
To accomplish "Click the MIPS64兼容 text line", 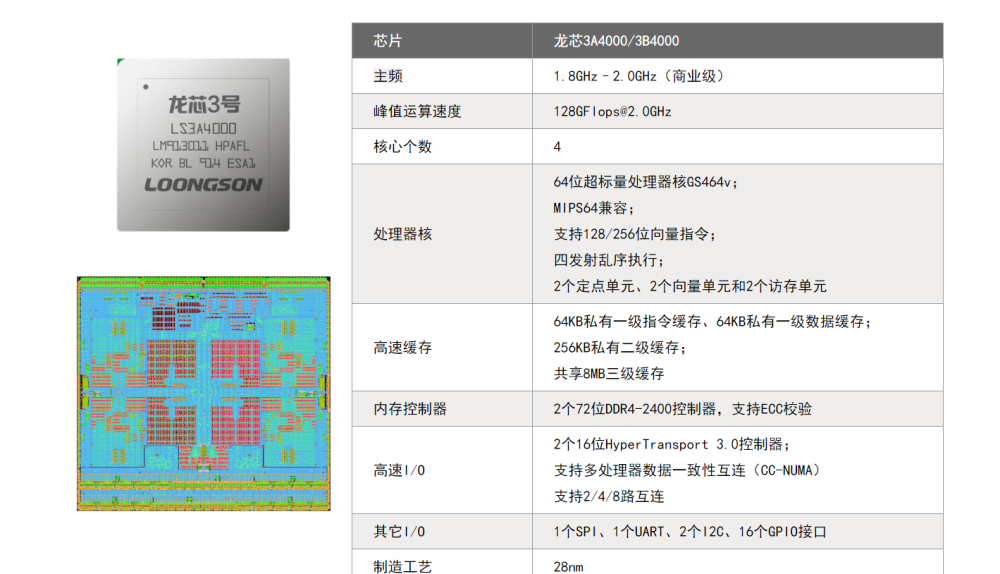I will click(x=594, y=208).
